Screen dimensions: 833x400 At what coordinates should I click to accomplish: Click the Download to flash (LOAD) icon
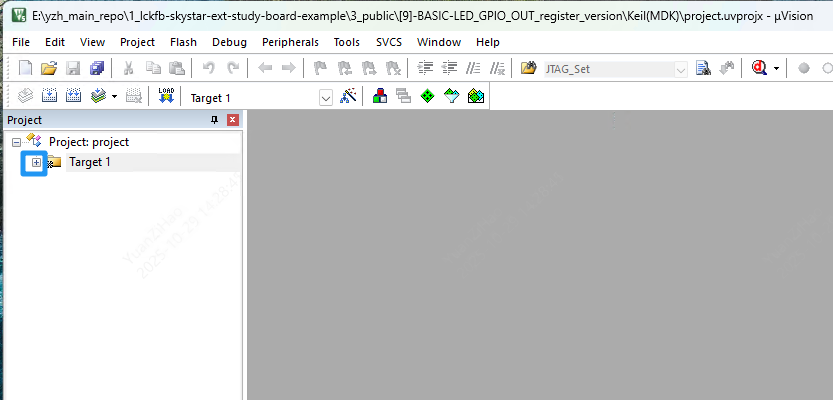pos(166,97)
